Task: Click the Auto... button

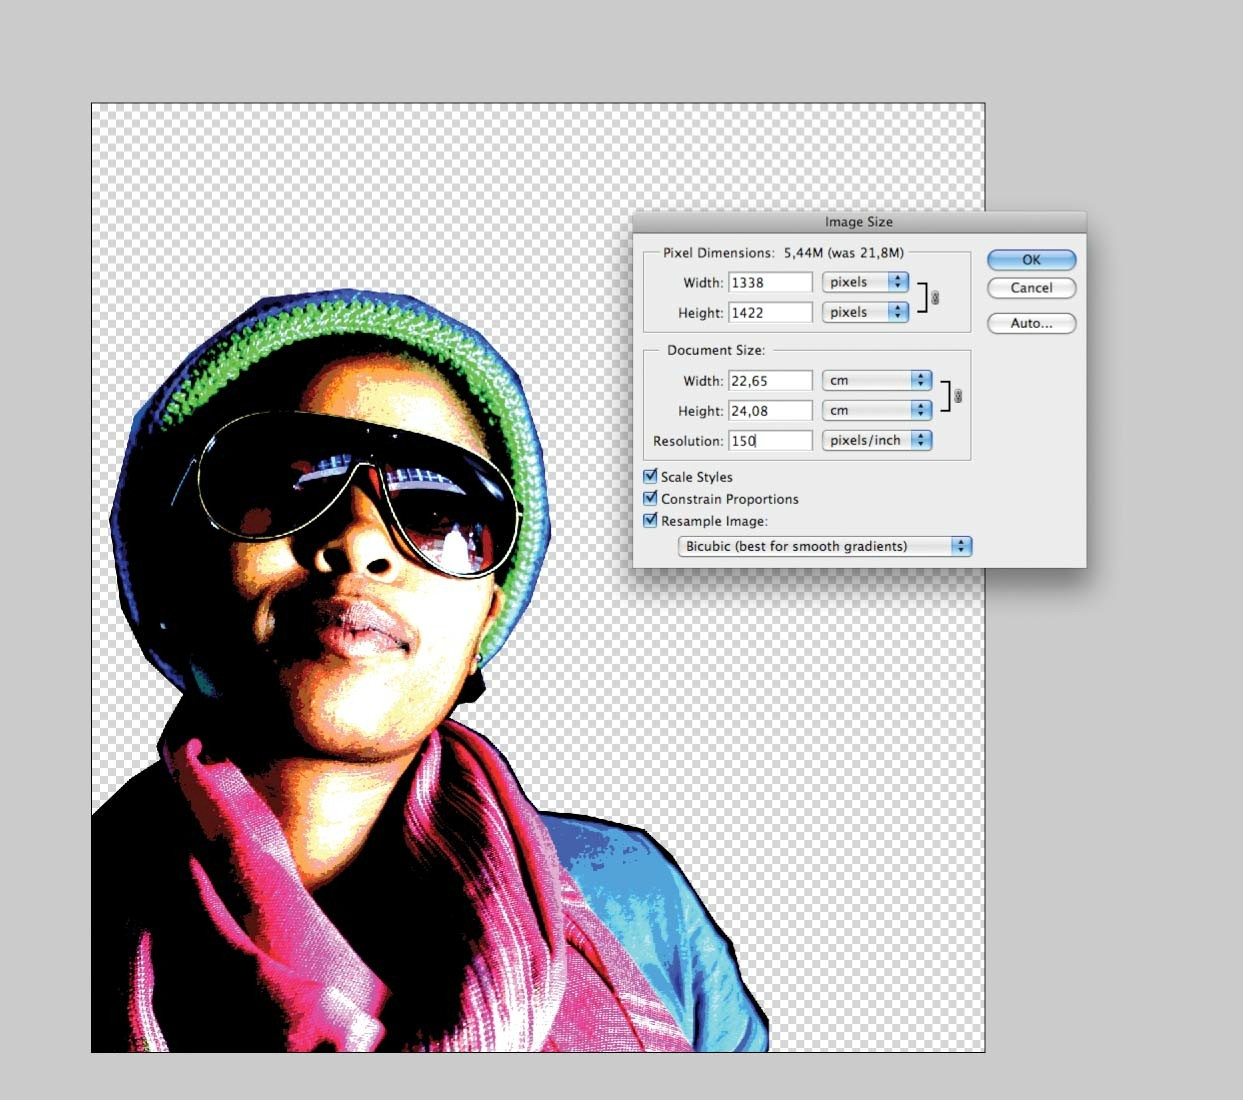Action: click(1031, 323)
